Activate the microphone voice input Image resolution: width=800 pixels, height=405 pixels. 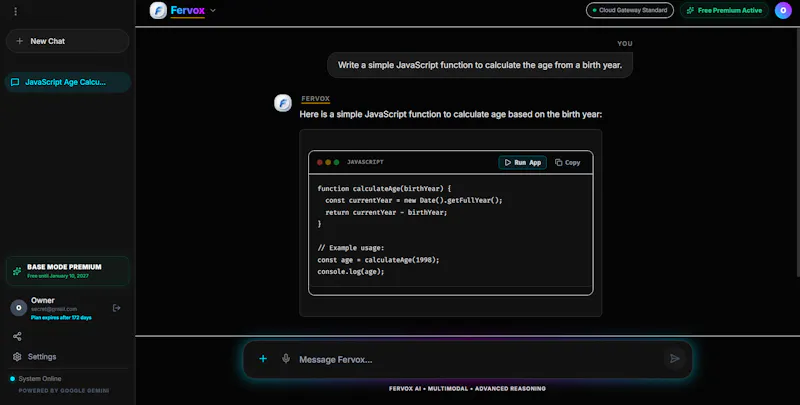coord(286,359)
